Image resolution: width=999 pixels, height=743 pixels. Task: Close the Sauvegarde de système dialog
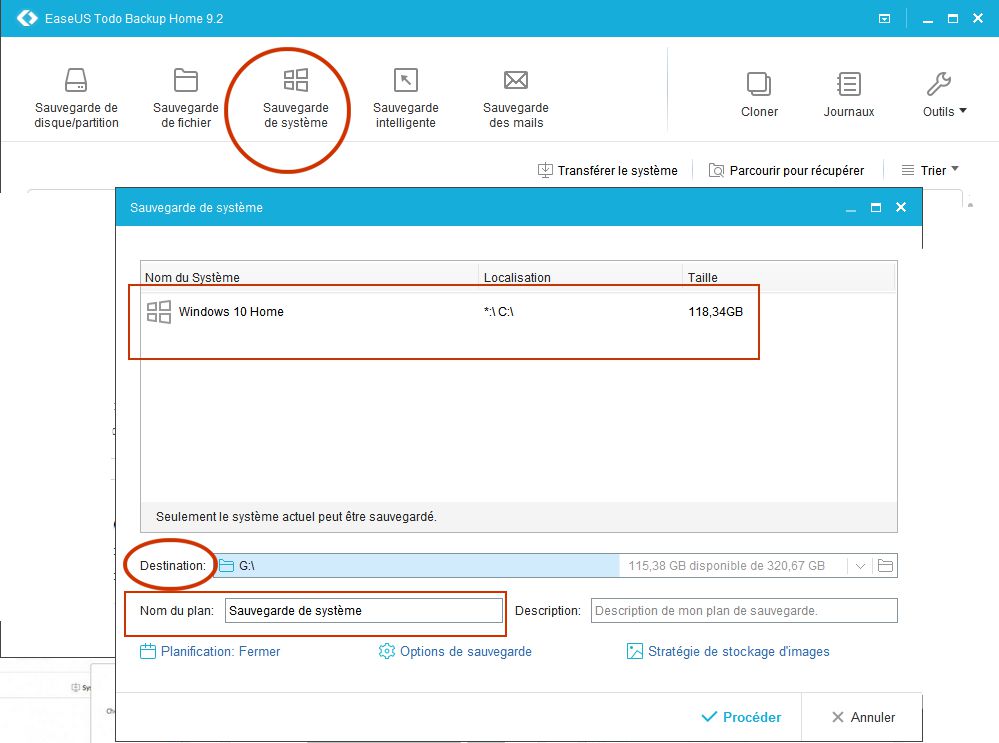[901, 207]
